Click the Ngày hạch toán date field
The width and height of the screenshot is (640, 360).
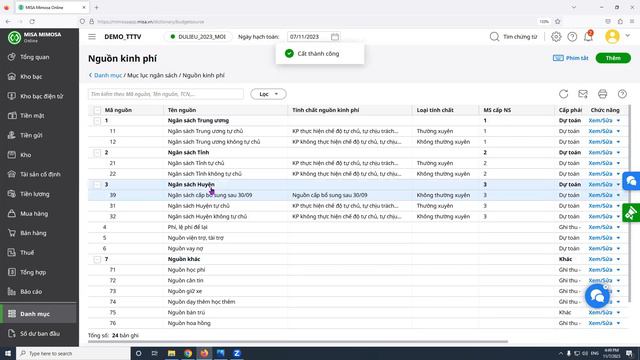click(313, 37)
